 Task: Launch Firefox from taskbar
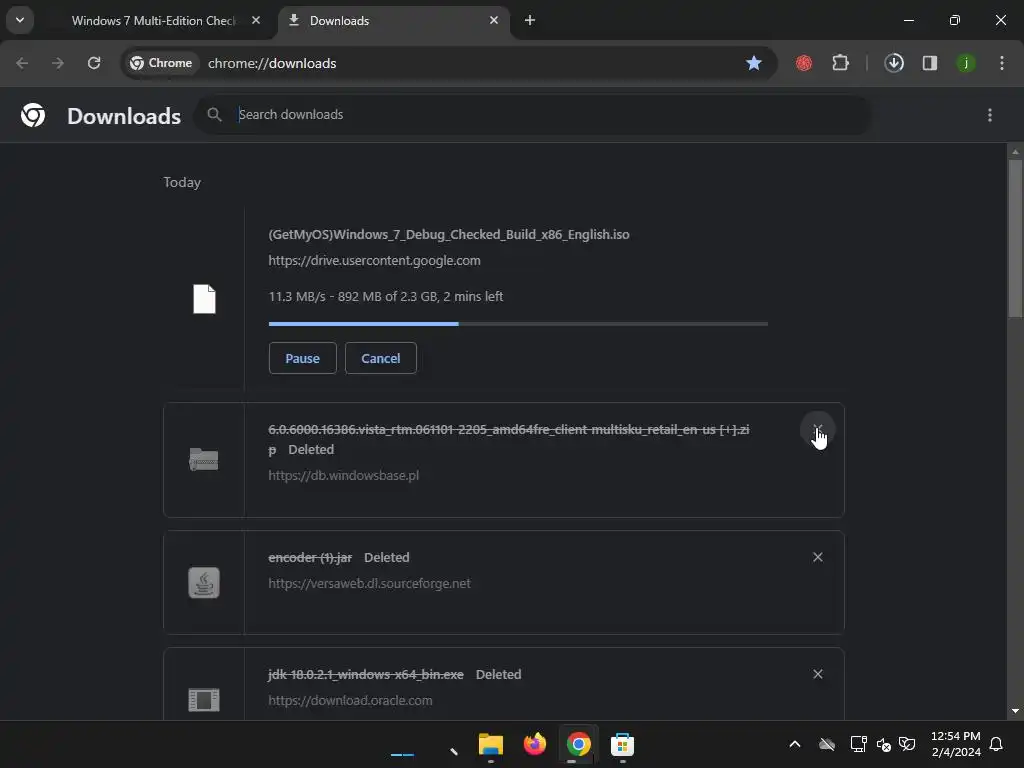click(534, 744)
